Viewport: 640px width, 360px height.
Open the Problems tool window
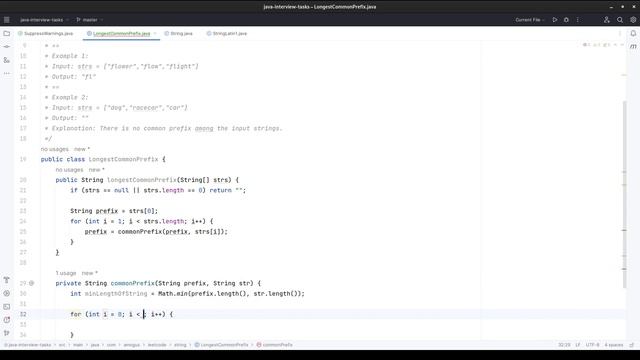tap(7, 320)
